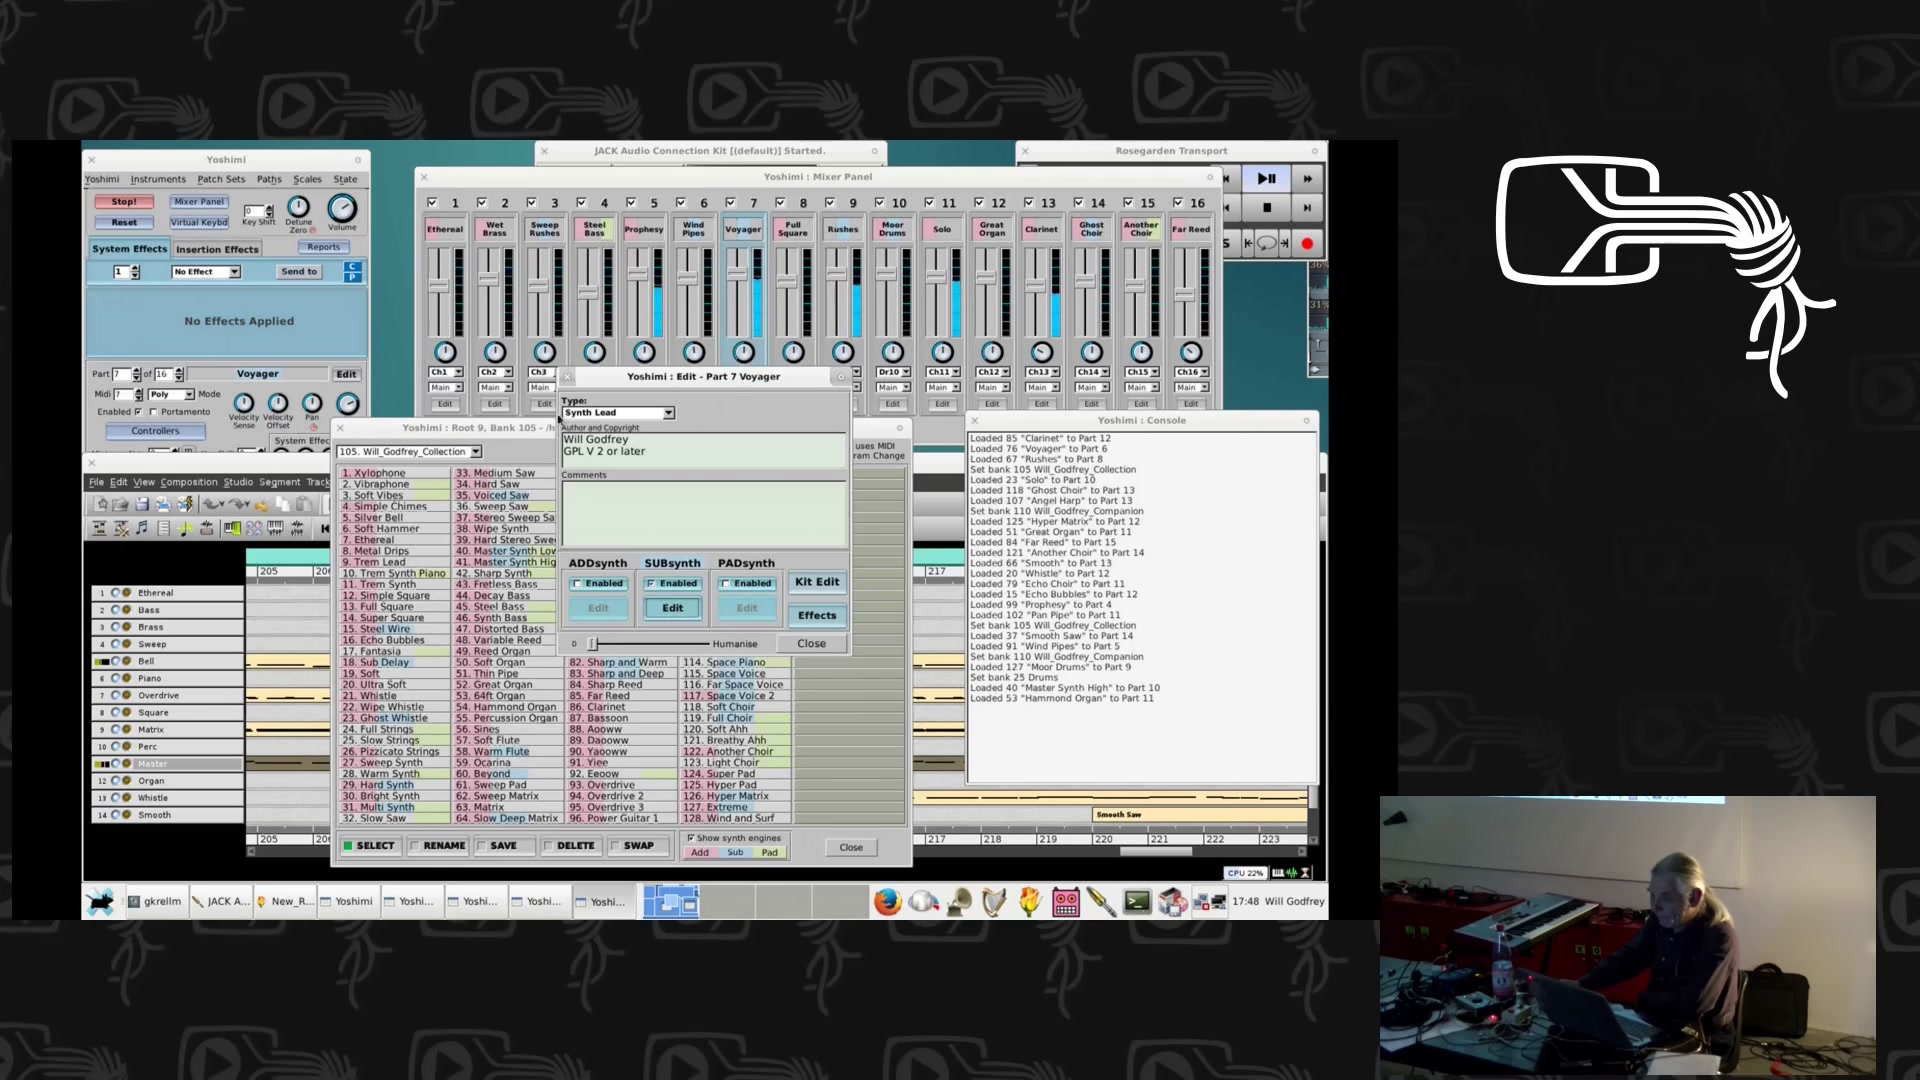The width and height of the screenshot is (1920, 1080).
Task: Click the green keyboard icon in Rosegarden toolbar
Action: [232, 528]
